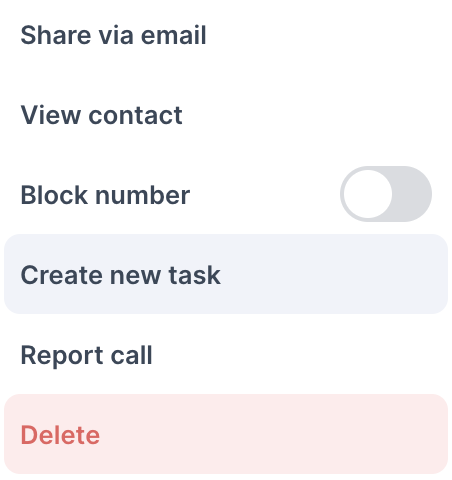Share this call via email
This screenshot has width=452, height=480.
click(x=226, y=35)
